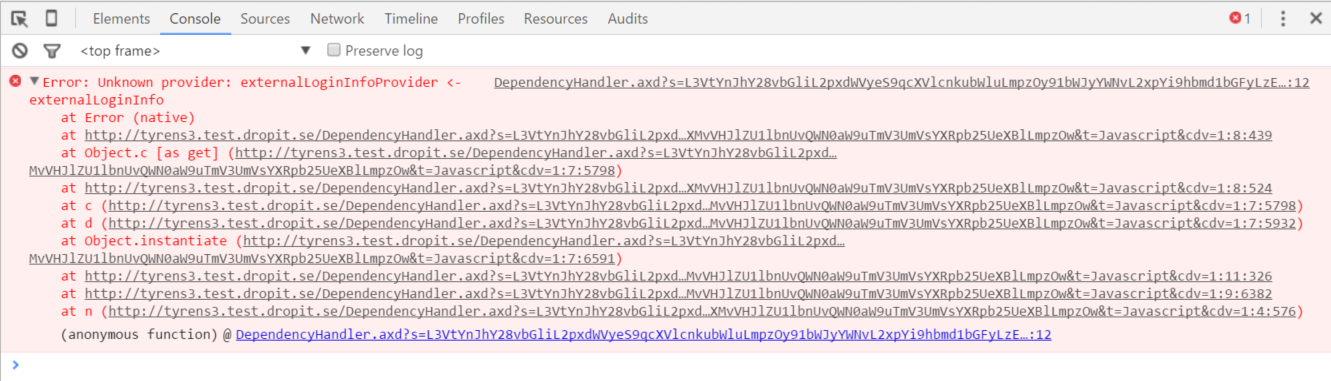This screenshot has height=381, width=1331.
Task: Open stack link ending in cdv=1:9:6382
Action: (x=678, y=294)
